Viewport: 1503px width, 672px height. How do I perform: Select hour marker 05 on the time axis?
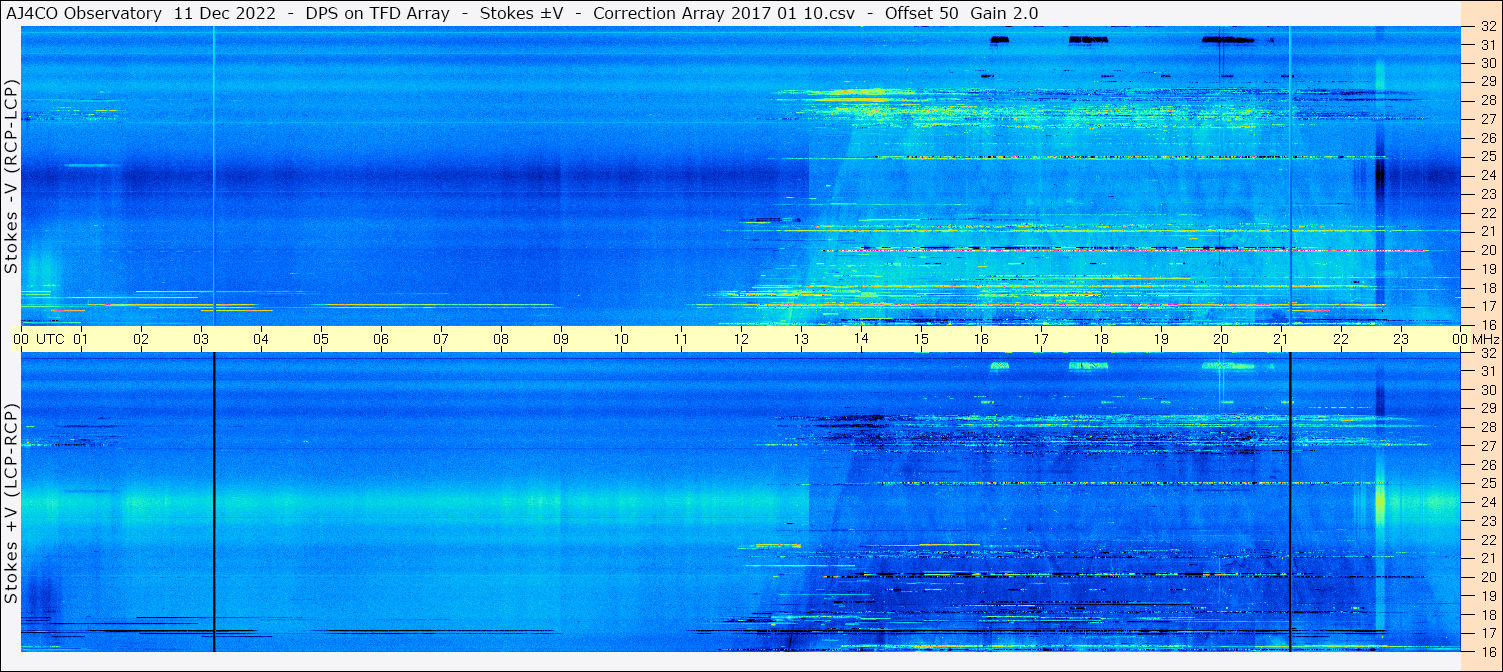pyautogui.click(x=321, y=339)
